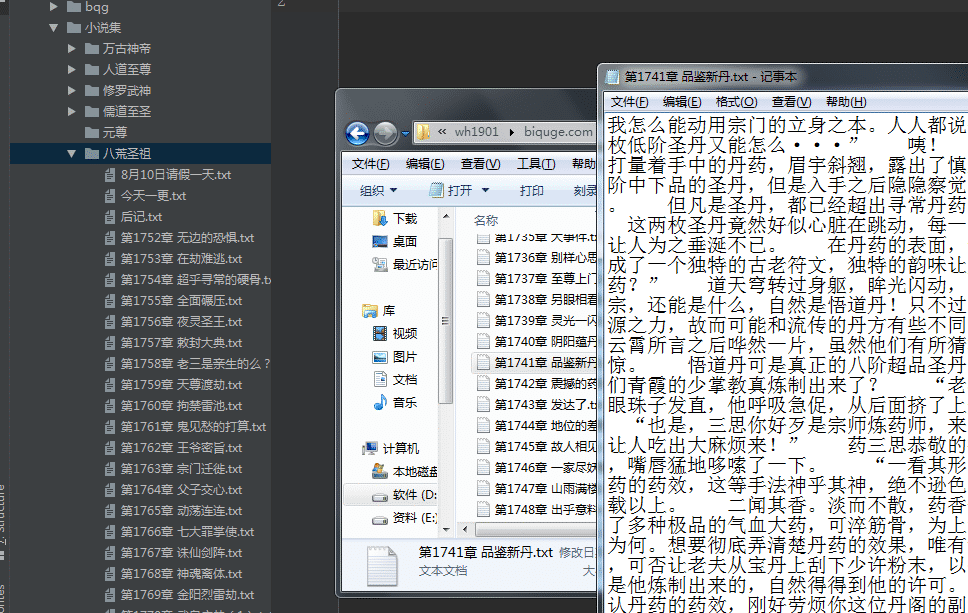Open Notepad 格式(O) menu

(736, 102)
